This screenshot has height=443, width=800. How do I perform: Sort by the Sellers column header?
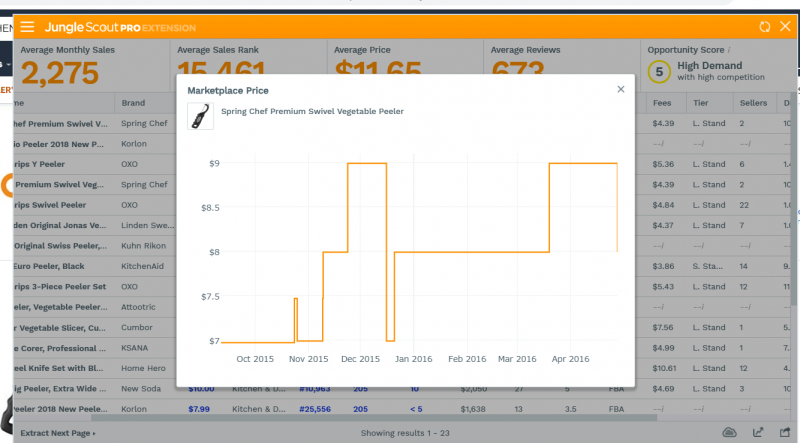pos(753,103)
